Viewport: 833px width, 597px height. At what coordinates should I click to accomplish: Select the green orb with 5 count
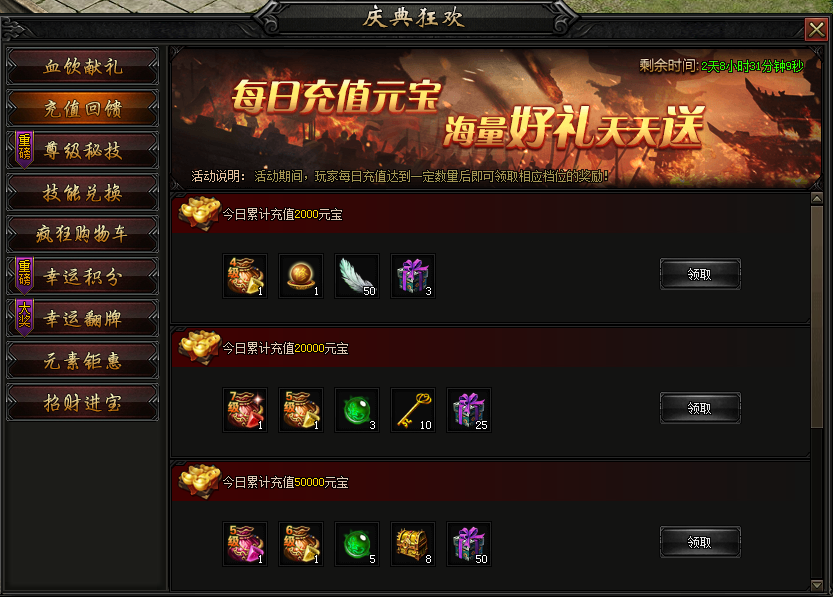click(x=357, y=543)
